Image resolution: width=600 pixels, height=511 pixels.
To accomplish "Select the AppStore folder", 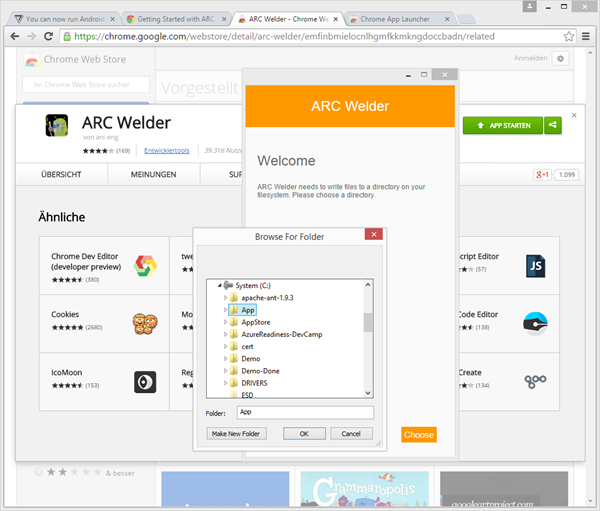I will coord(256,322).
